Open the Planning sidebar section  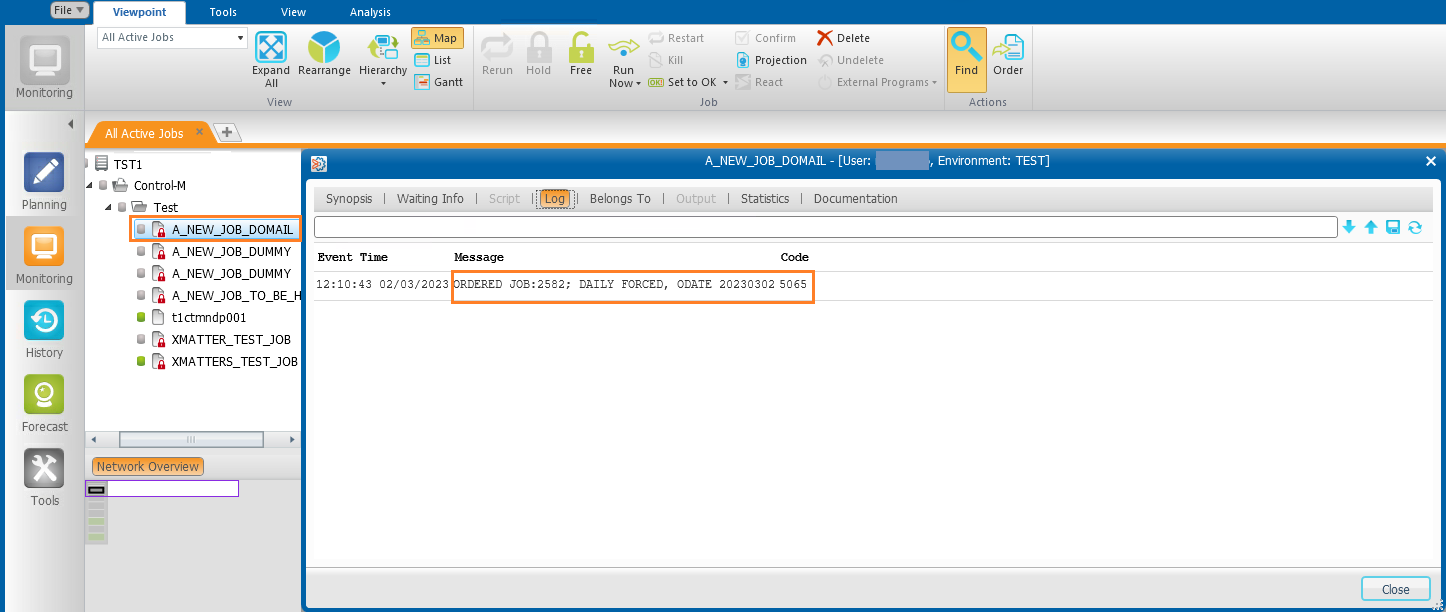tap(44, 173)
